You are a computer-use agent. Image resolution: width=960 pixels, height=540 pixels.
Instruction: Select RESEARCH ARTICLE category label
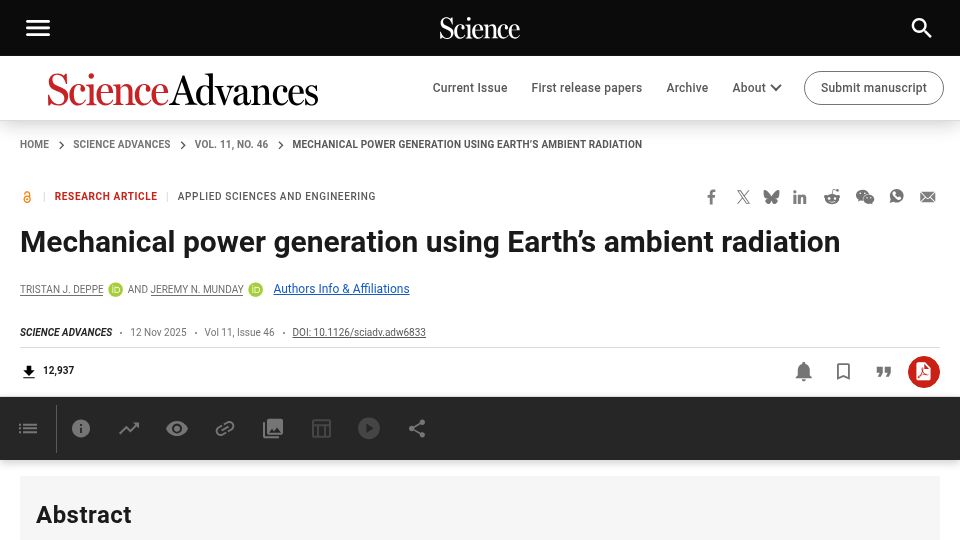106,197
